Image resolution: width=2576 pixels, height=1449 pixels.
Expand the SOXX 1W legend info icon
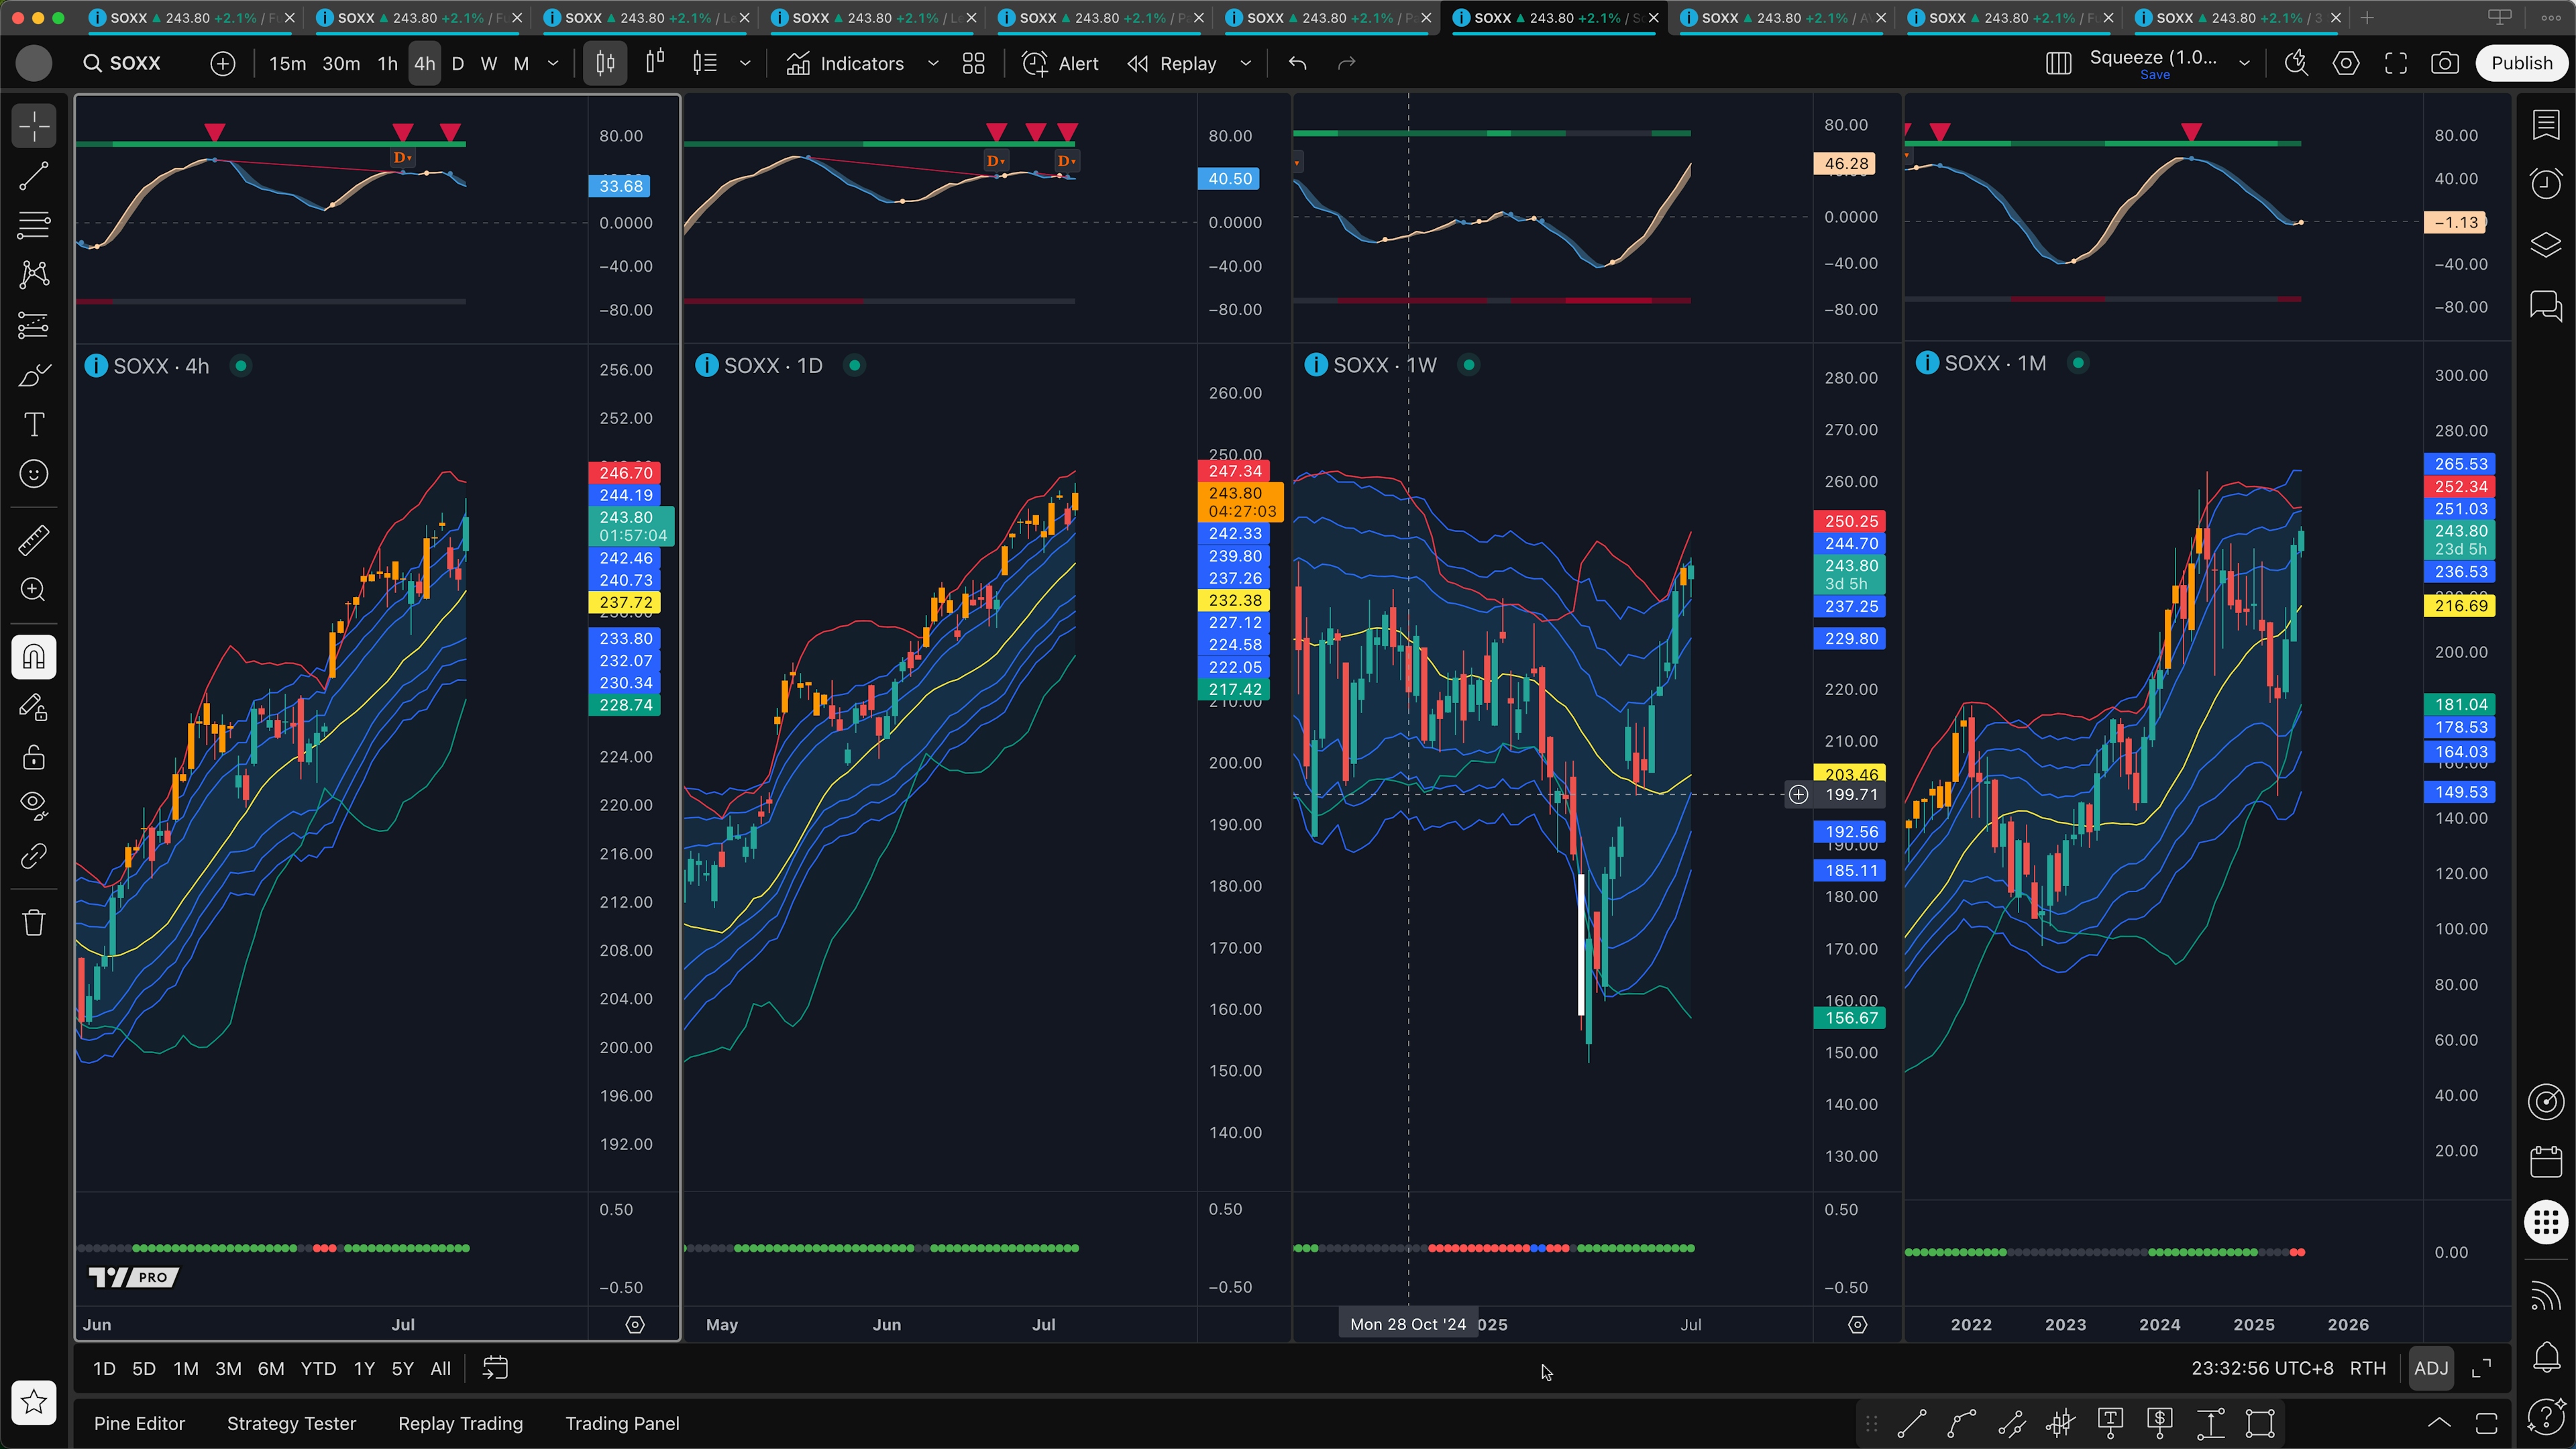(x=1316, y=365)
